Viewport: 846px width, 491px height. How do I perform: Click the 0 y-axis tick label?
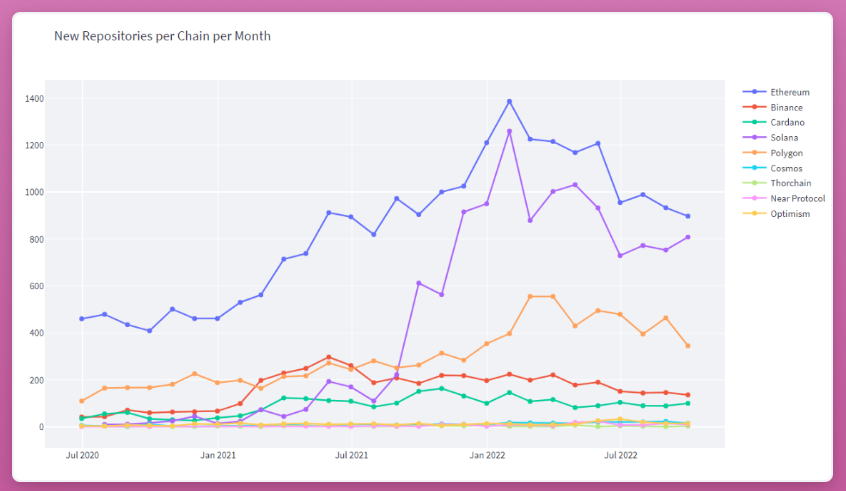(x=41, y=427)
